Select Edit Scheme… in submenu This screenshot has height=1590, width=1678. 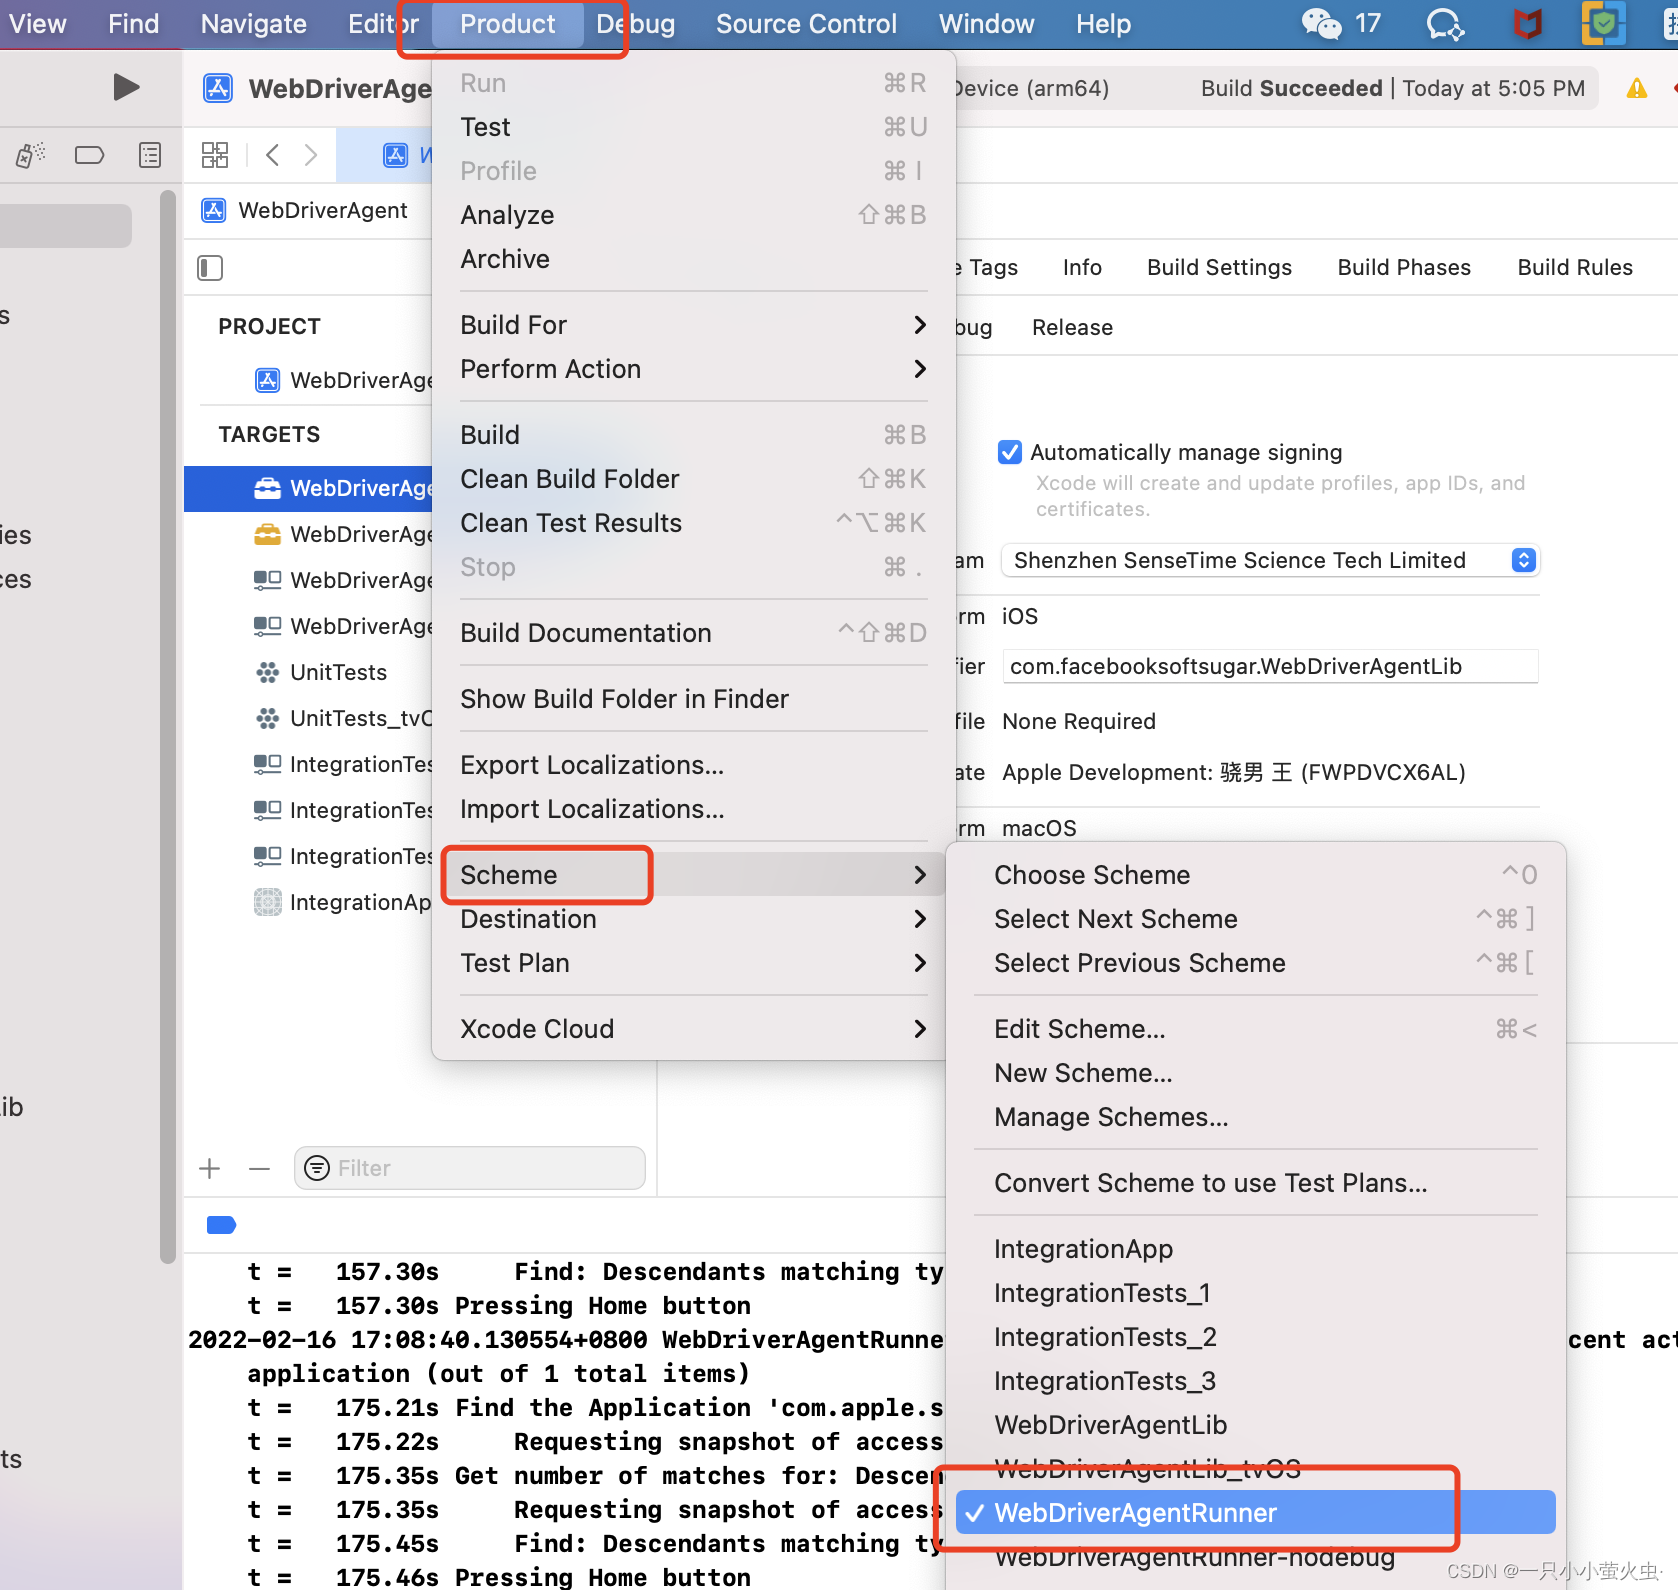[1256, 1029]
